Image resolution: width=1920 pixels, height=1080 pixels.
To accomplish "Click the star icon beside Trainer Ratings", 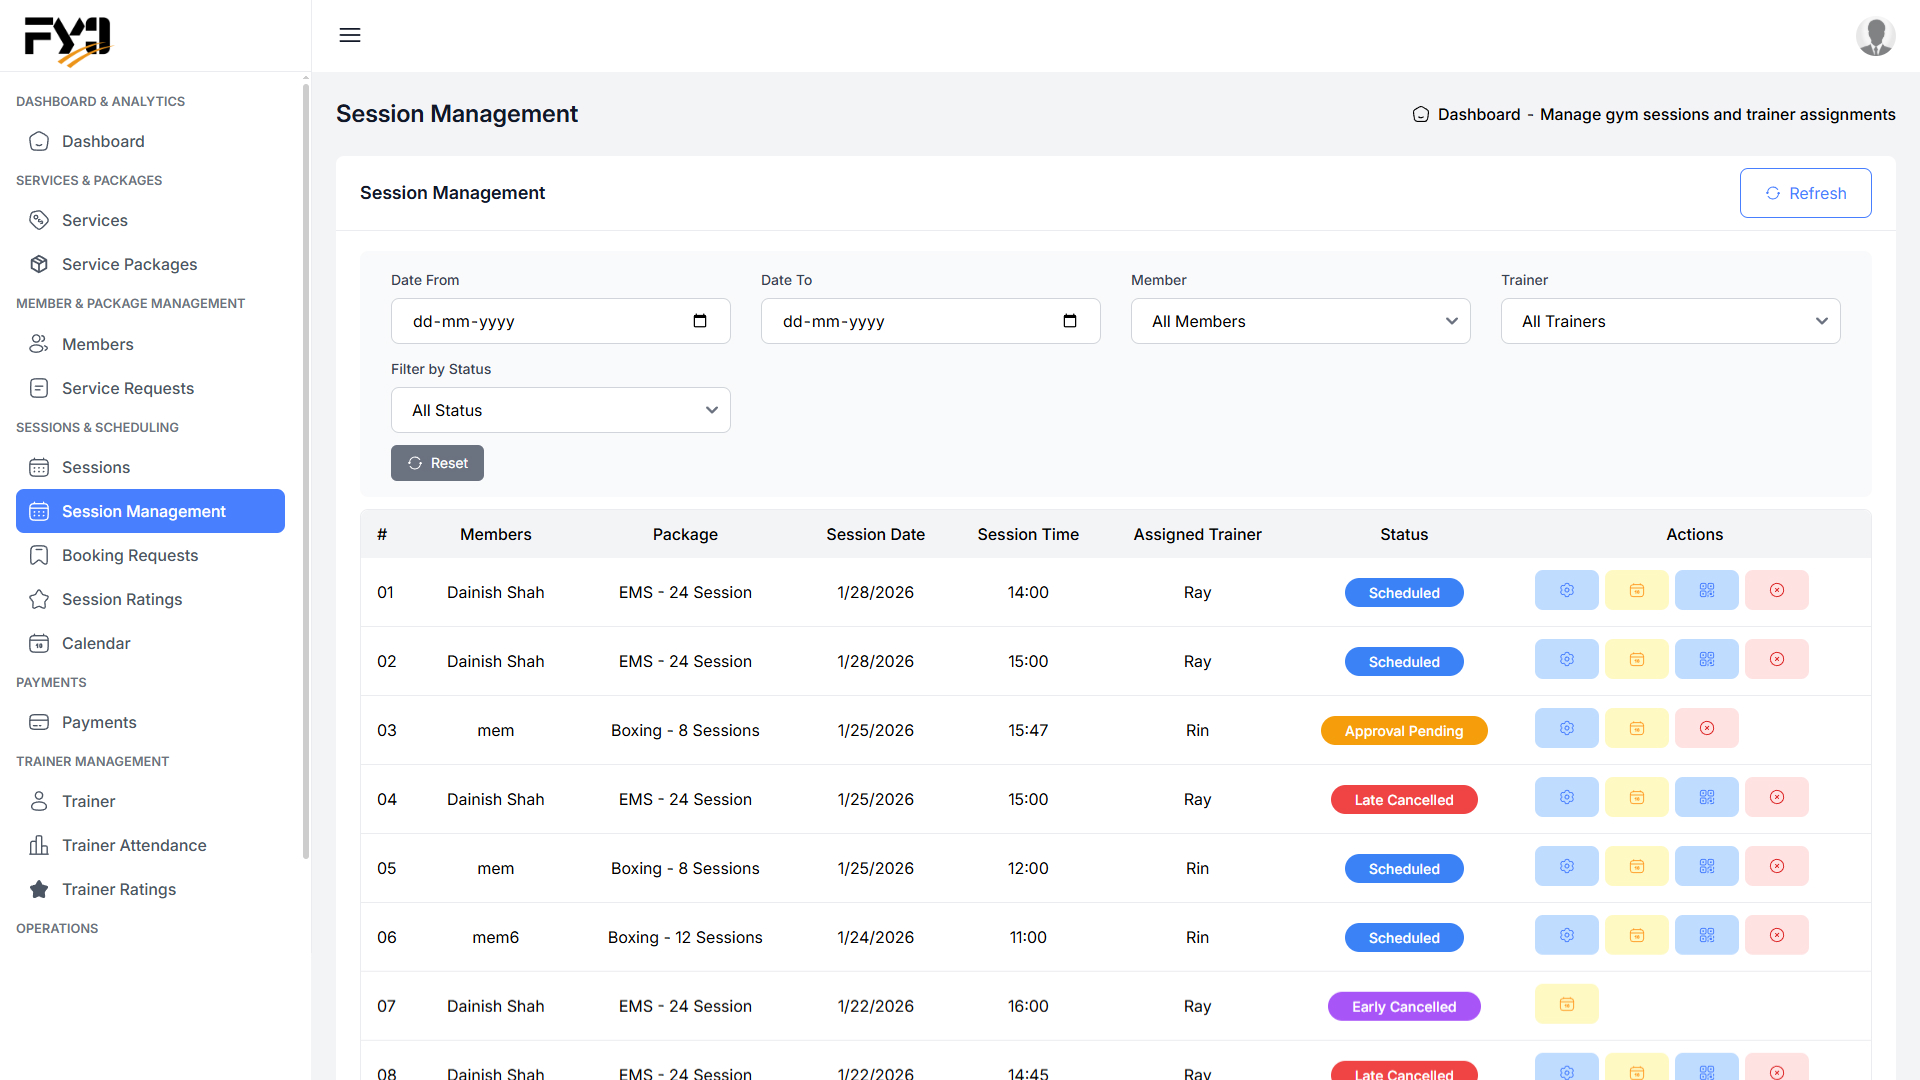I will 39,889.
